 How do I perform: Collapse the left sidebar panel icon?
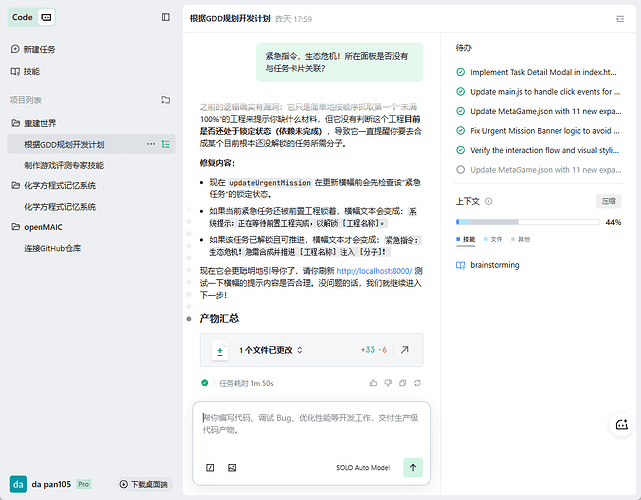(166, 17)
